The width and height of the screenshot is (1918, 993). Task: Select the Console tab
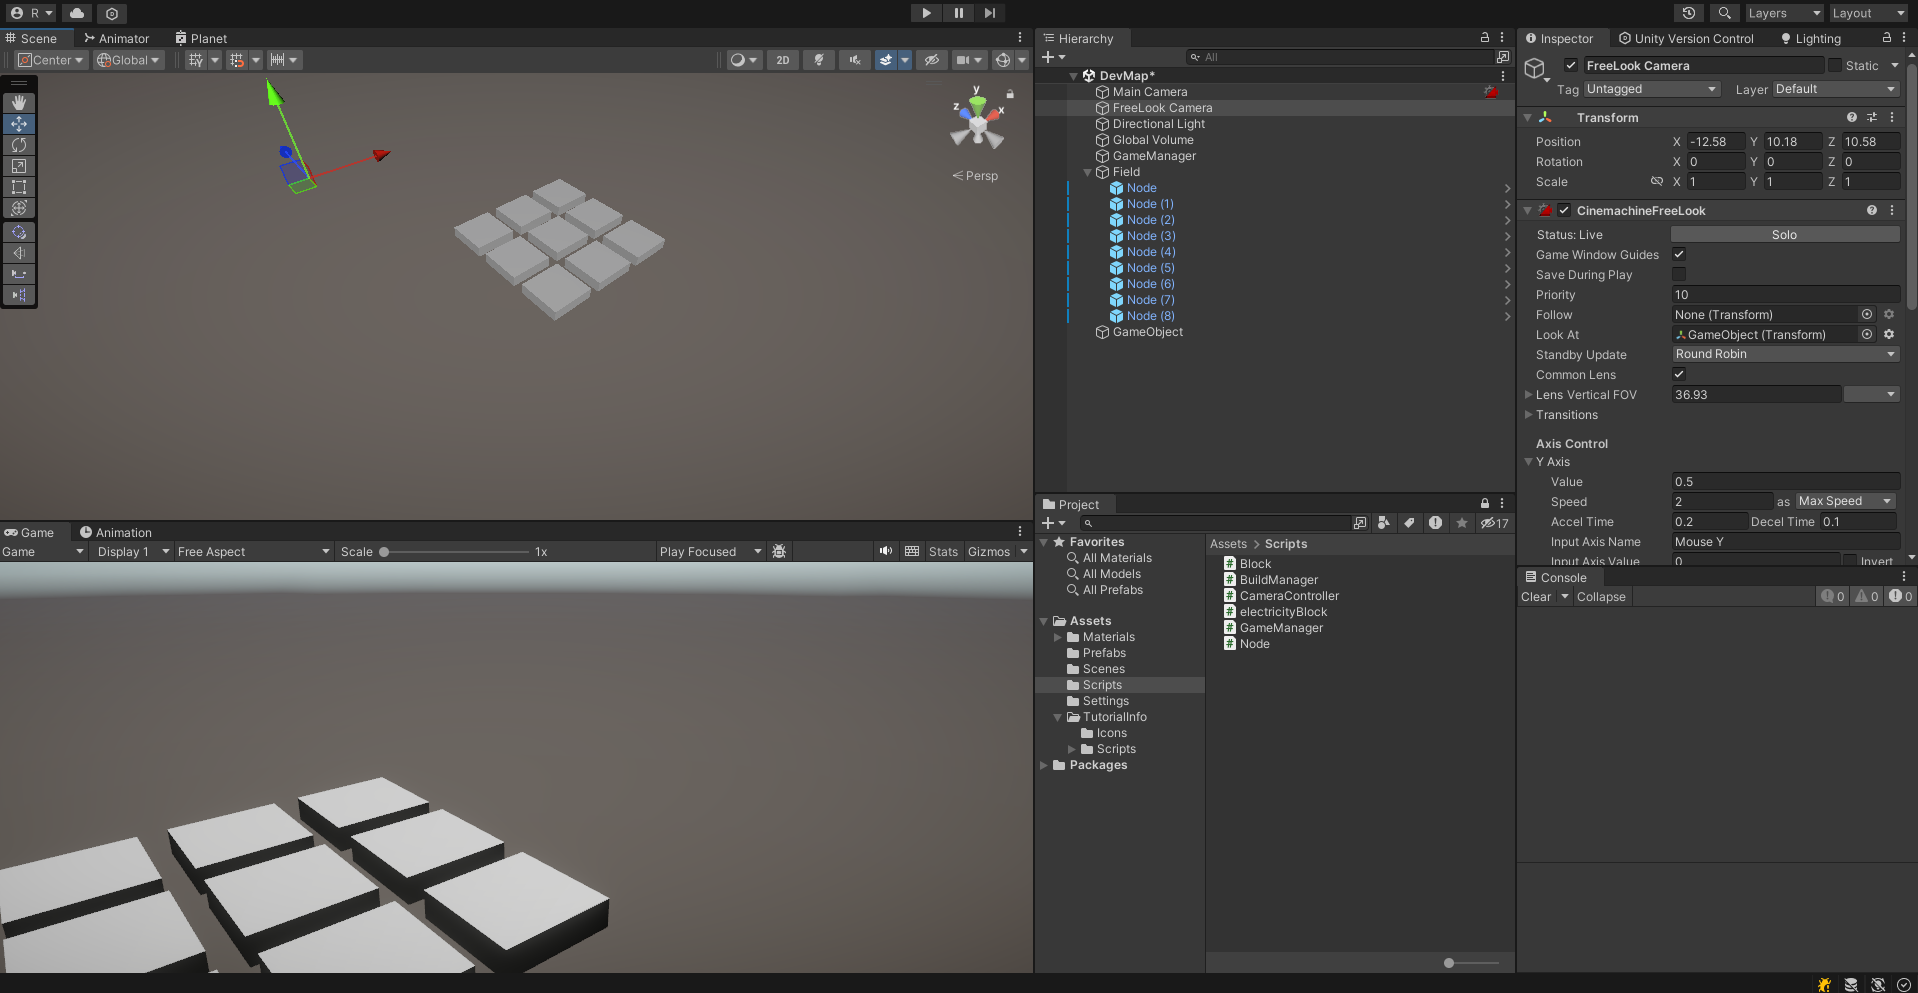pyautogui.click(x=1556, y=577)
